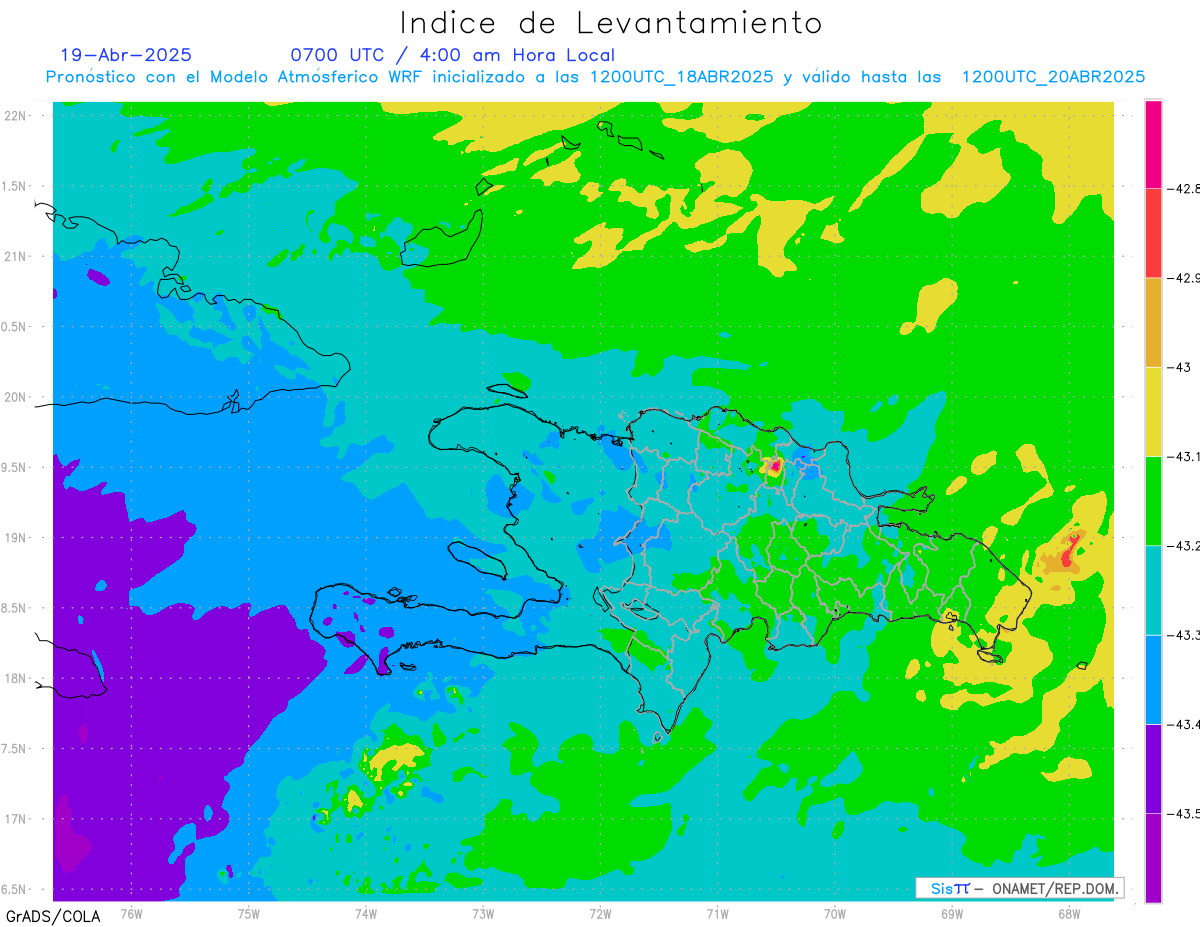Click the "ONAMET/REP.DOM." label box
Screen dimensions: 1200x927
(x=1020, y=888)
